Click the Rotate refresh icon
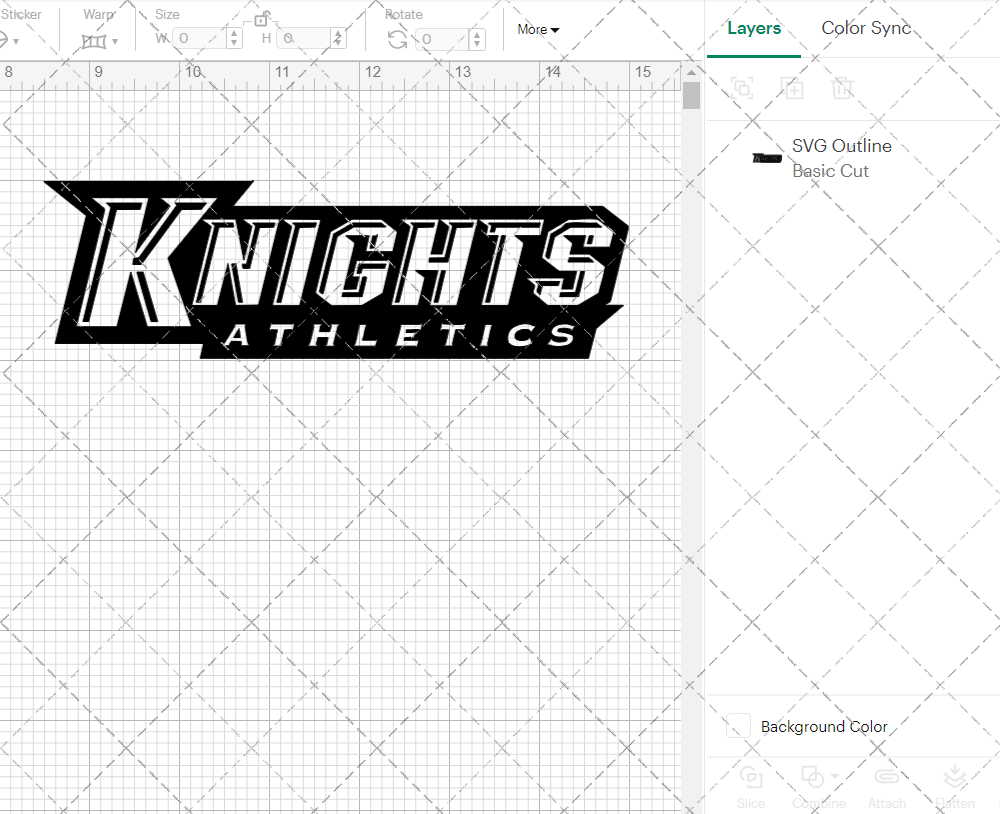The width and height of the screenshot is (1000, 814). point(396,37)
